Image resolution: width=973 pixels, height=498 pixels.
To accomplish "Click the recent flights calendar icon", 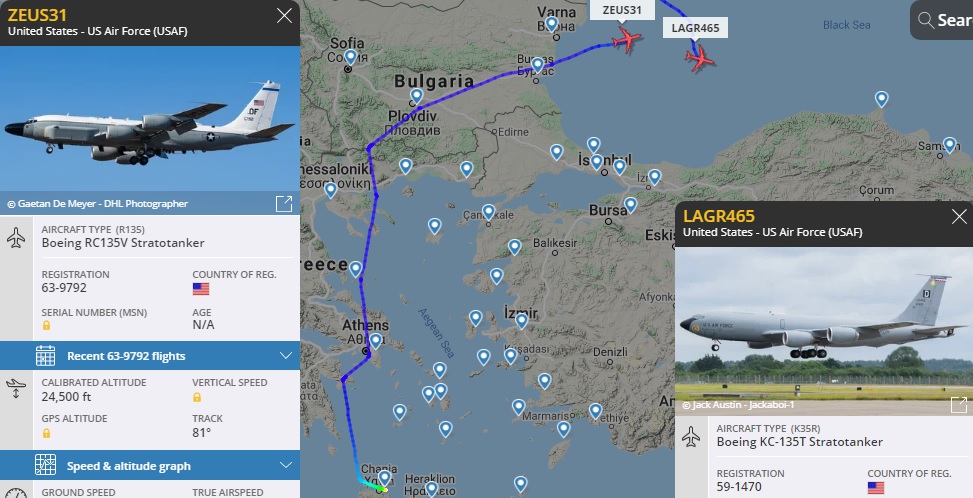I will [x=45, y=355].
